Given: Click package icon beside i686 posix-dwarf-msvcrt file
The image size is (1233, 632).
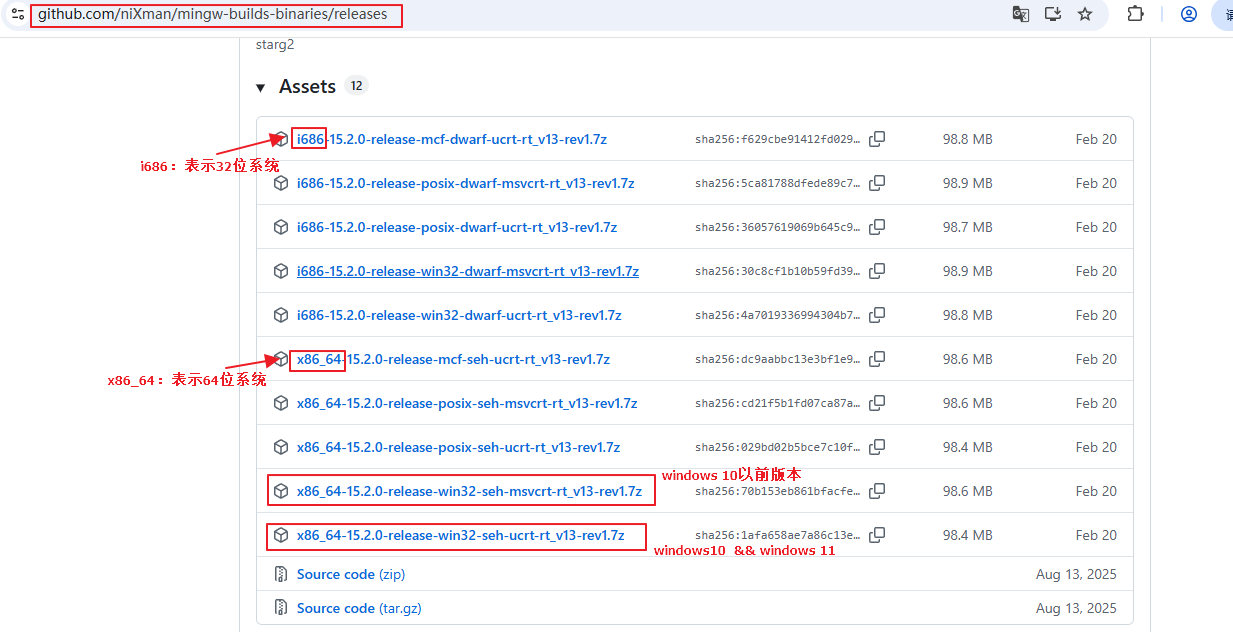Looking at the screenshot, I should tap(281, 183).
